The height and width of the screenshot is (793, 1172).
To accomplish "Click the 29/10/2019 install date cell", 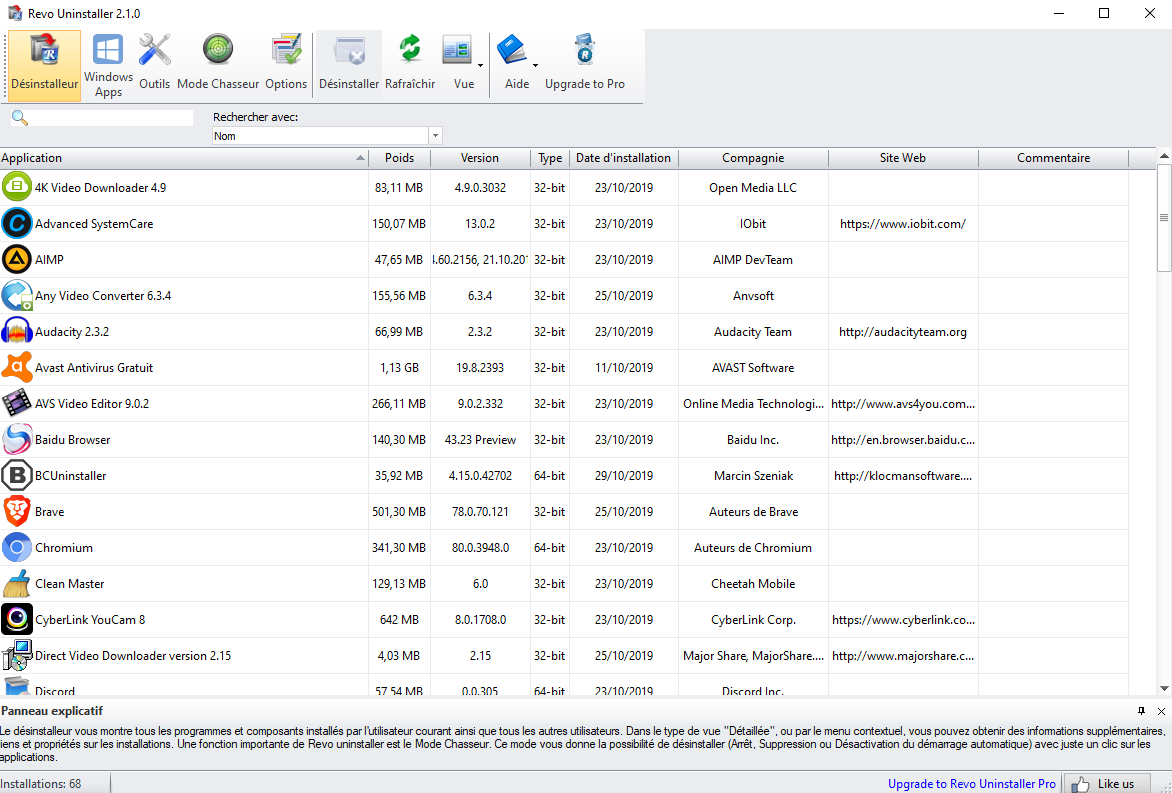I will [x=623, y=475].
